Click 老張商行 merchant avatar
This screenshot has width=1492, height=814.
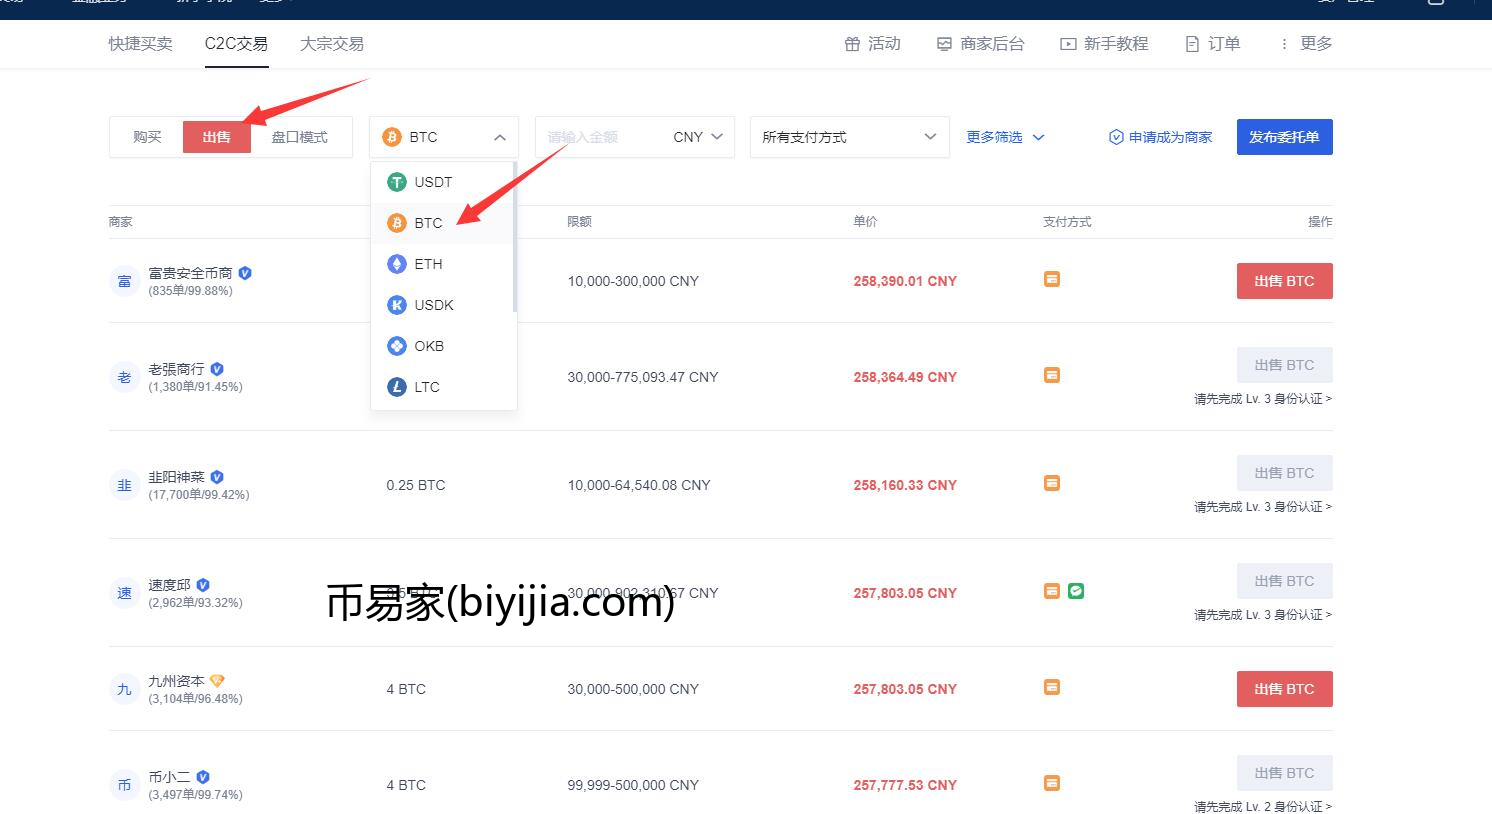(124, 377)
